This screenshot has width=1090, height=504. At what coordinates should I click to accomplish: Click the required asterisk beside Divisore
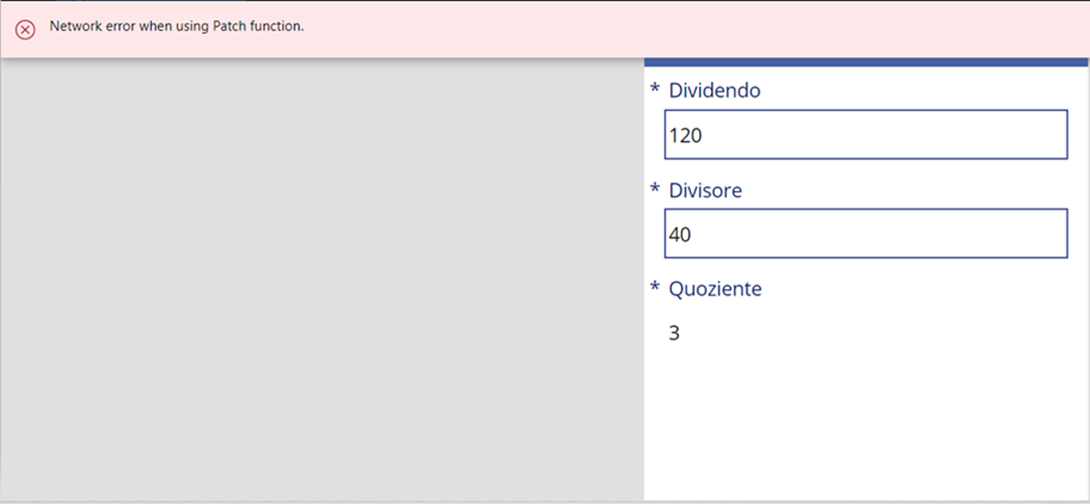pyautogui.click(x=655, y=190)
